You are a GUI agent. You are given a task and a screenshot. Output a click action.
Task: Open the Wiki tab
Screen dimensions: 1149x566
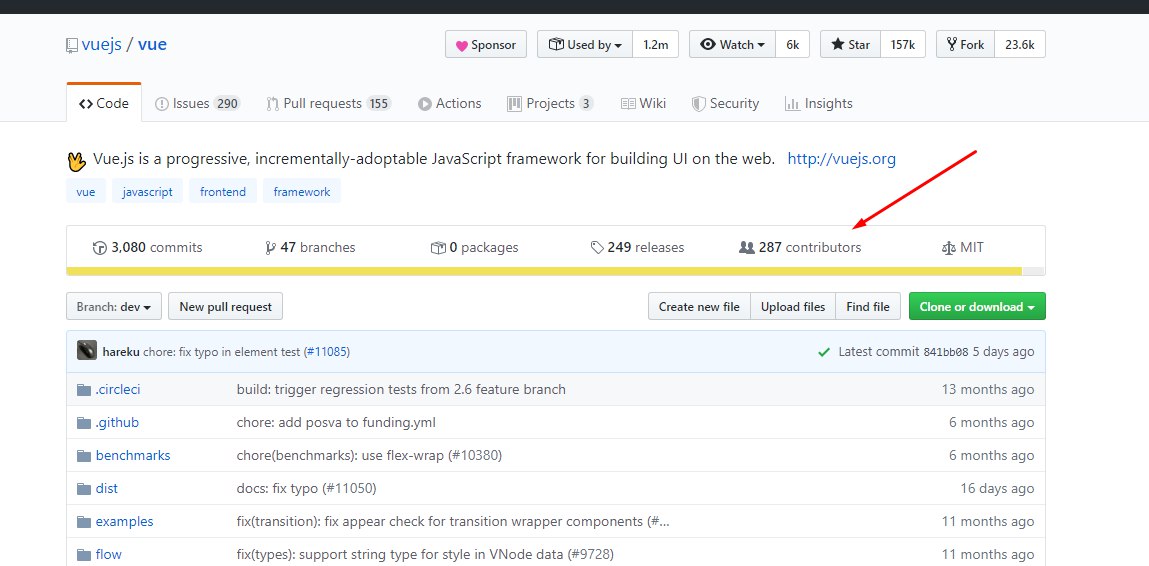point(643,103)
